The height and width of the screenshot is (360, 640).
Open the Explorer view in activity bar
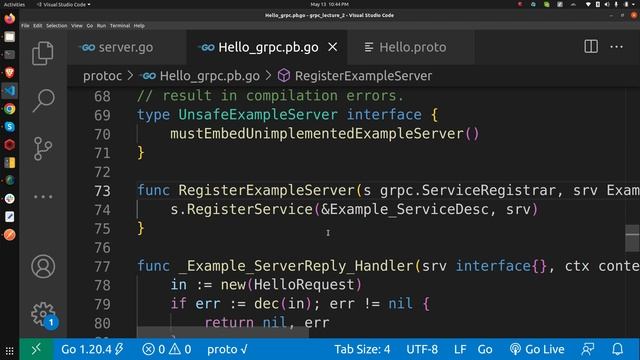coord(42,53)
